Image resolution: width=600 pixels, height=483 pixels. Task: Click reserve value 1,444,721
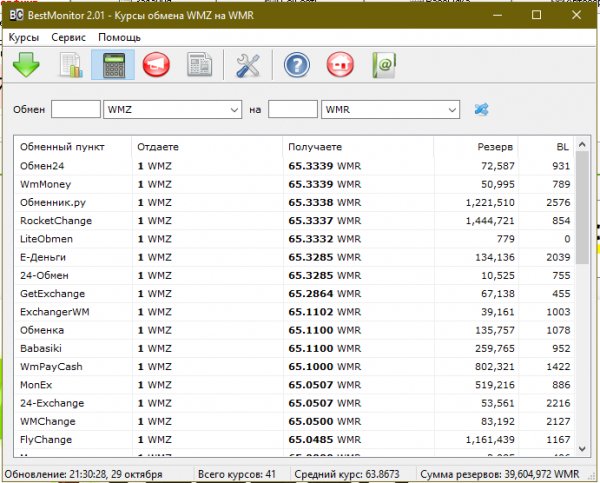pyautogui.click(x=490, y=221)
